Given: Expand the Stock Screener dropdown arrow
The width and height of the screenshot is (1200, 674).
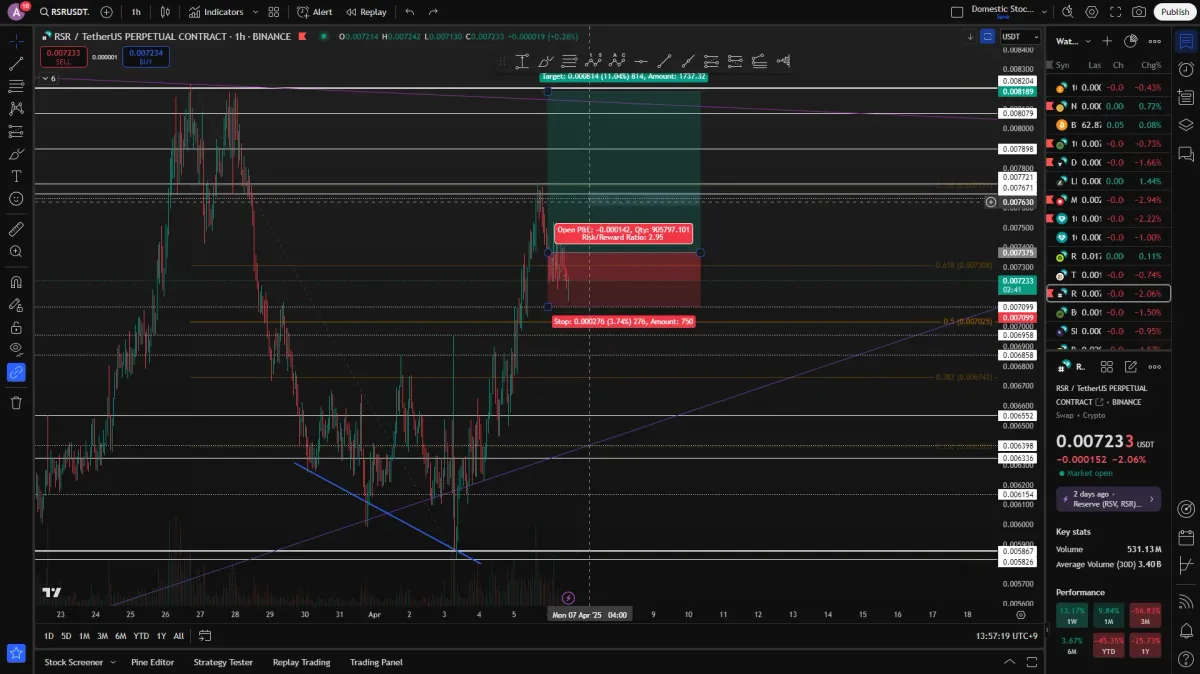Looking at the screenshot, I should coord(113,662).
